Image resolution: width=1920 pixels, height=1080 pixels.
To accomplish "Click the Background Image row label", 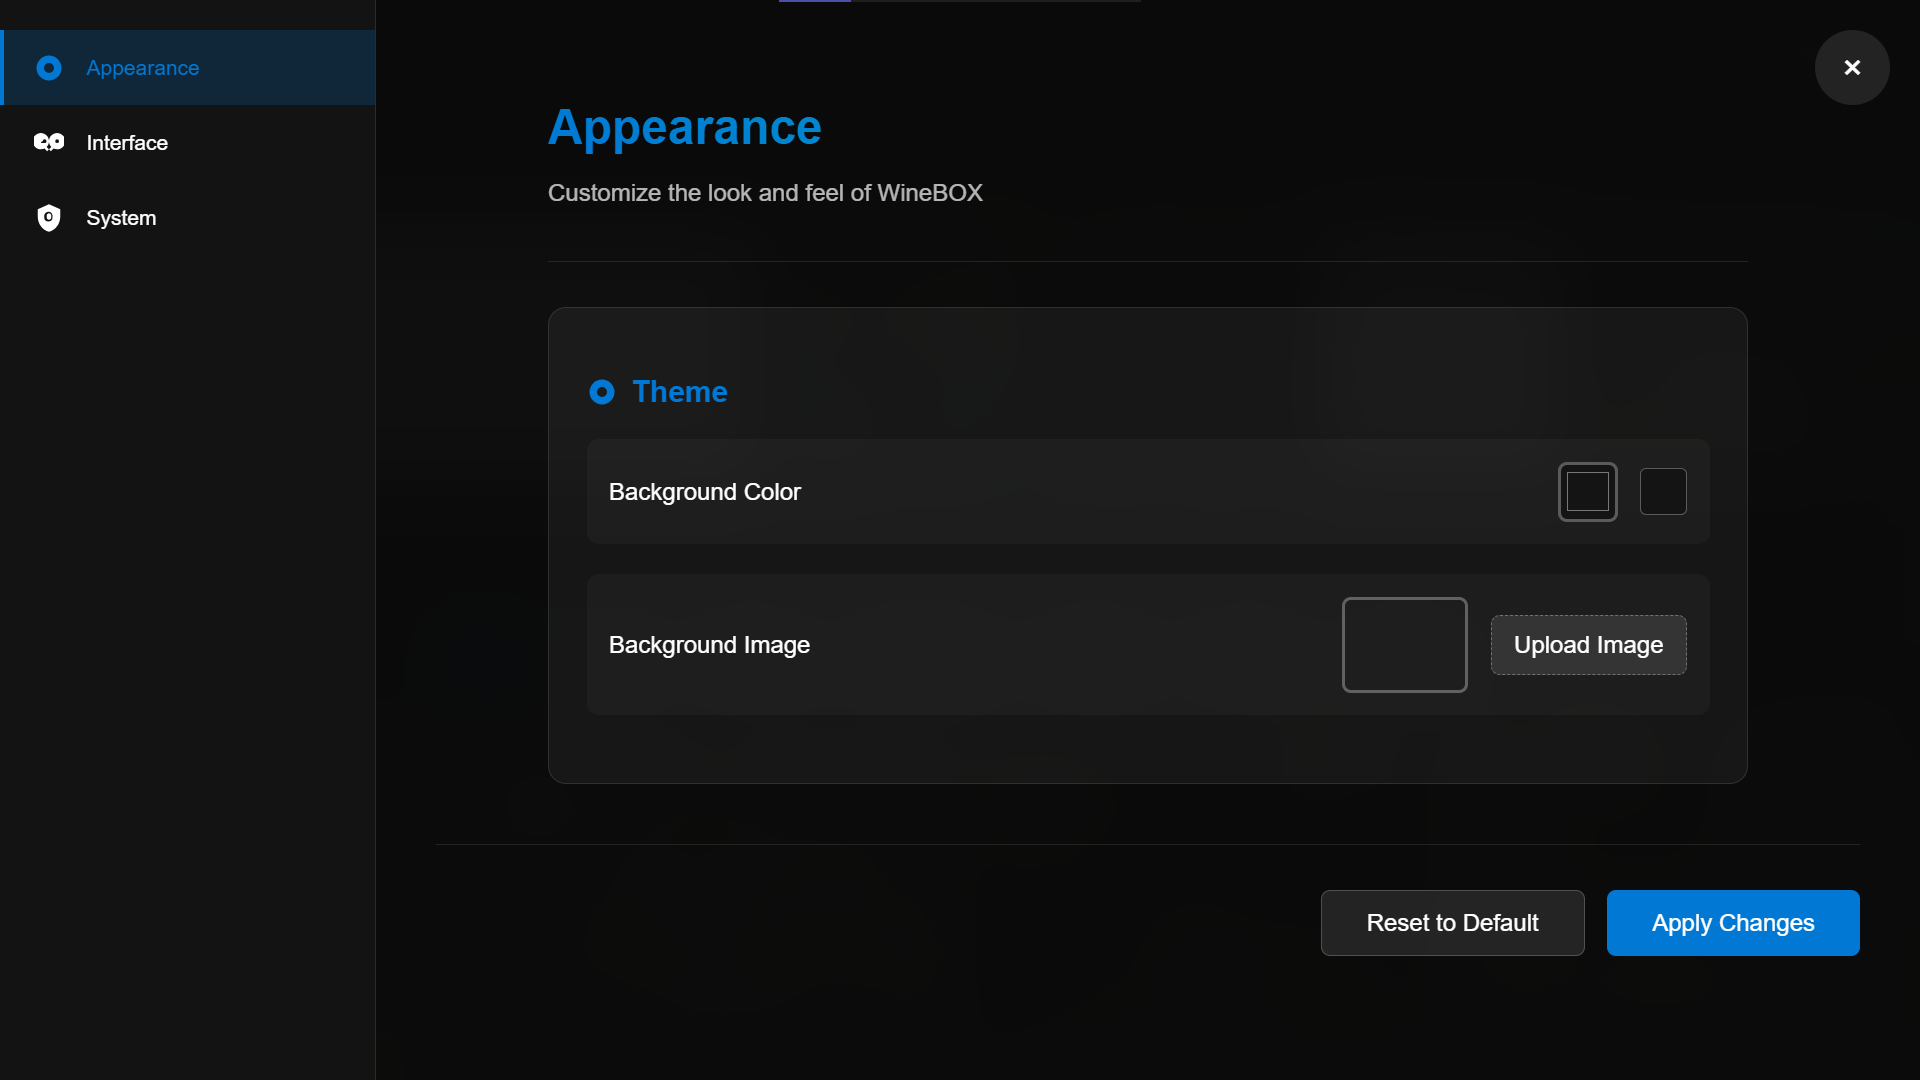I will pyautogui.click(x=709, y=645).
